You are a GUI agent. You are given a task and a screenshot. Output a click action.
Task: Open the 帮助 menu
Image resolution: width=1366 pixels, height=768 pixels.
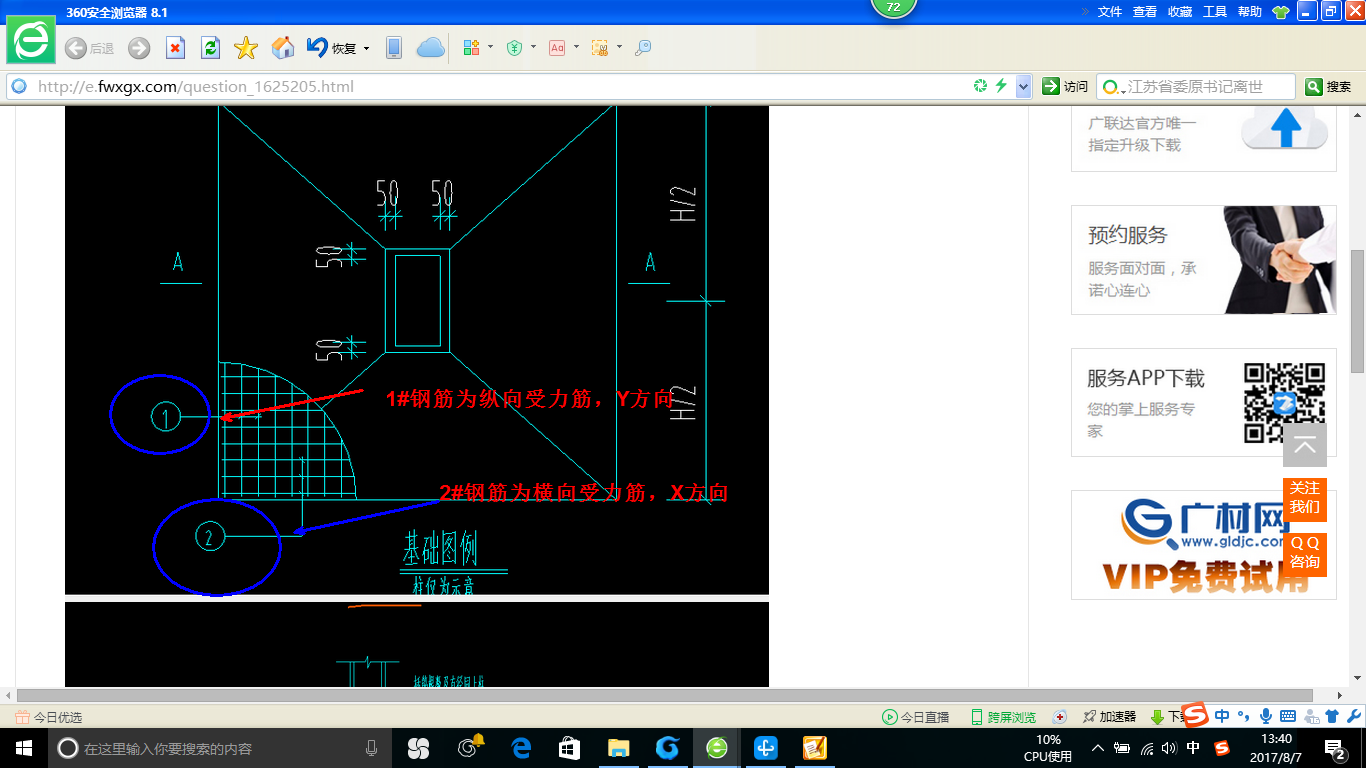point(1250,12)
